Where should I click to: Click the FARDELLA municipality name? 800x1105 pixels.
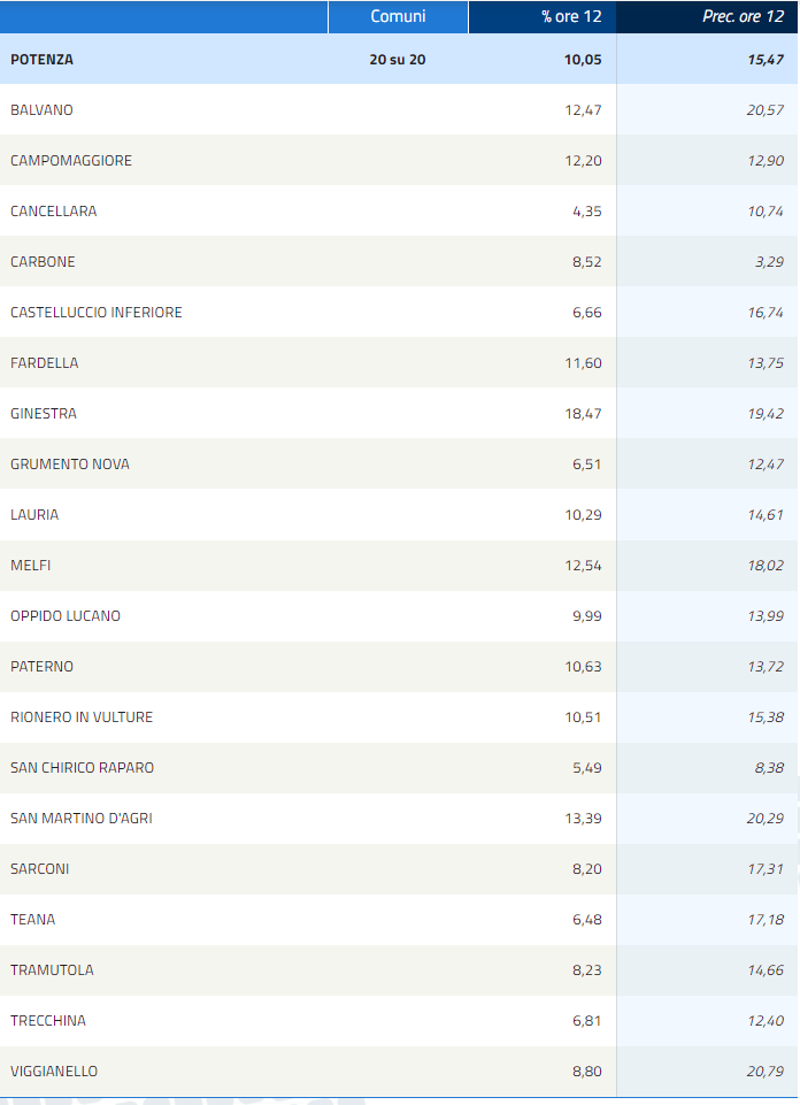point(44,363)
